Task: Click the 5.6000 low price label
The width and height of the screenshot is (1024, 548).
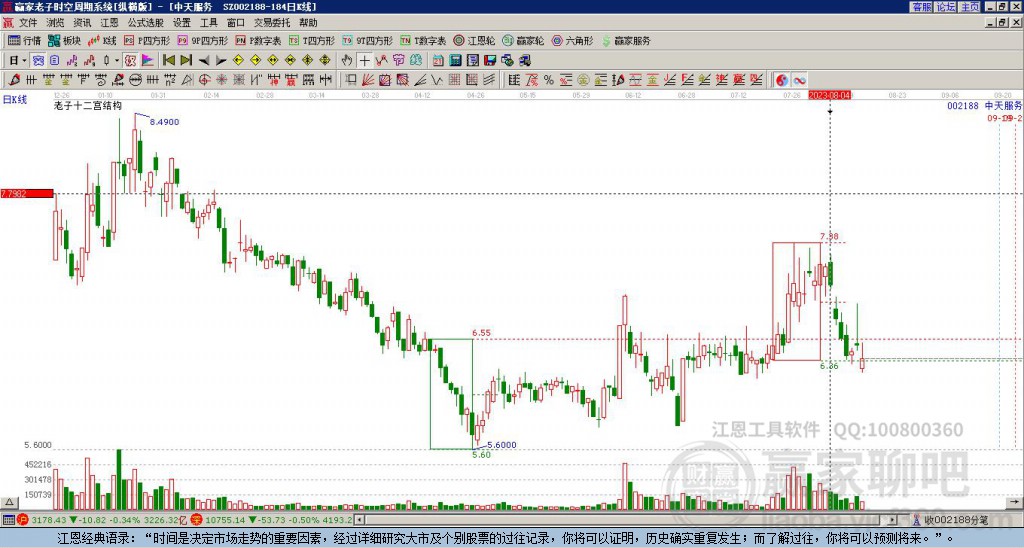Action: coord(502,445)
